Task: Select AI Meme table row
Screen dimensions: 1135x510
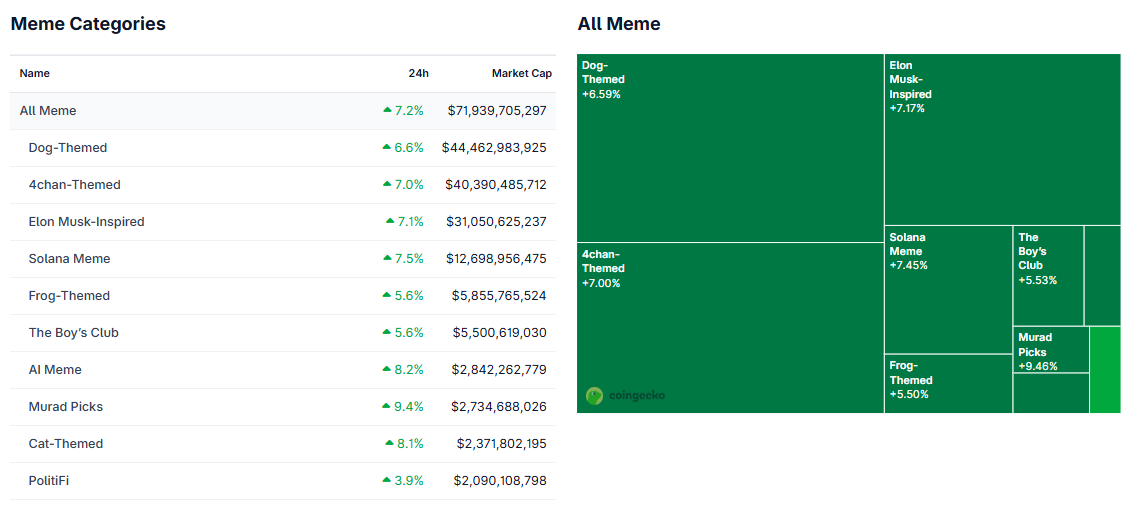Action: click(282, 370)
